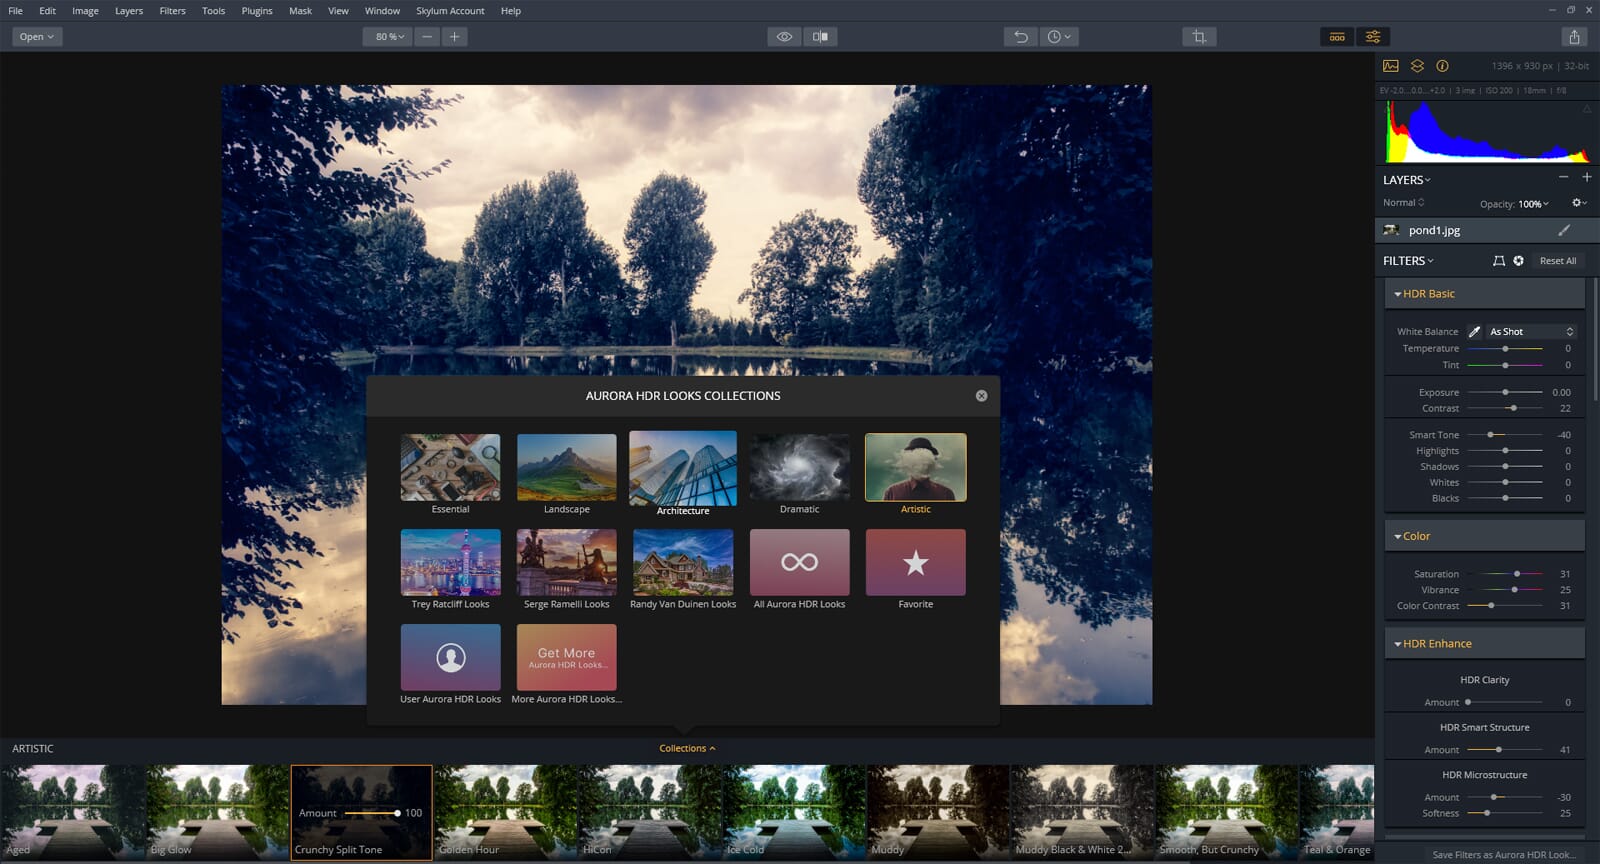This screenshot has height=864, width=1600.
Task: Zoom in with the plus button
Action: point(454,37)
